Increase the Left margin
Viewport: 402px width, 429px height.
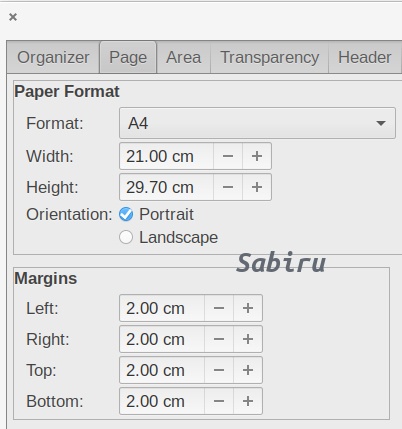pyautogui.click(x=248, y=308)
